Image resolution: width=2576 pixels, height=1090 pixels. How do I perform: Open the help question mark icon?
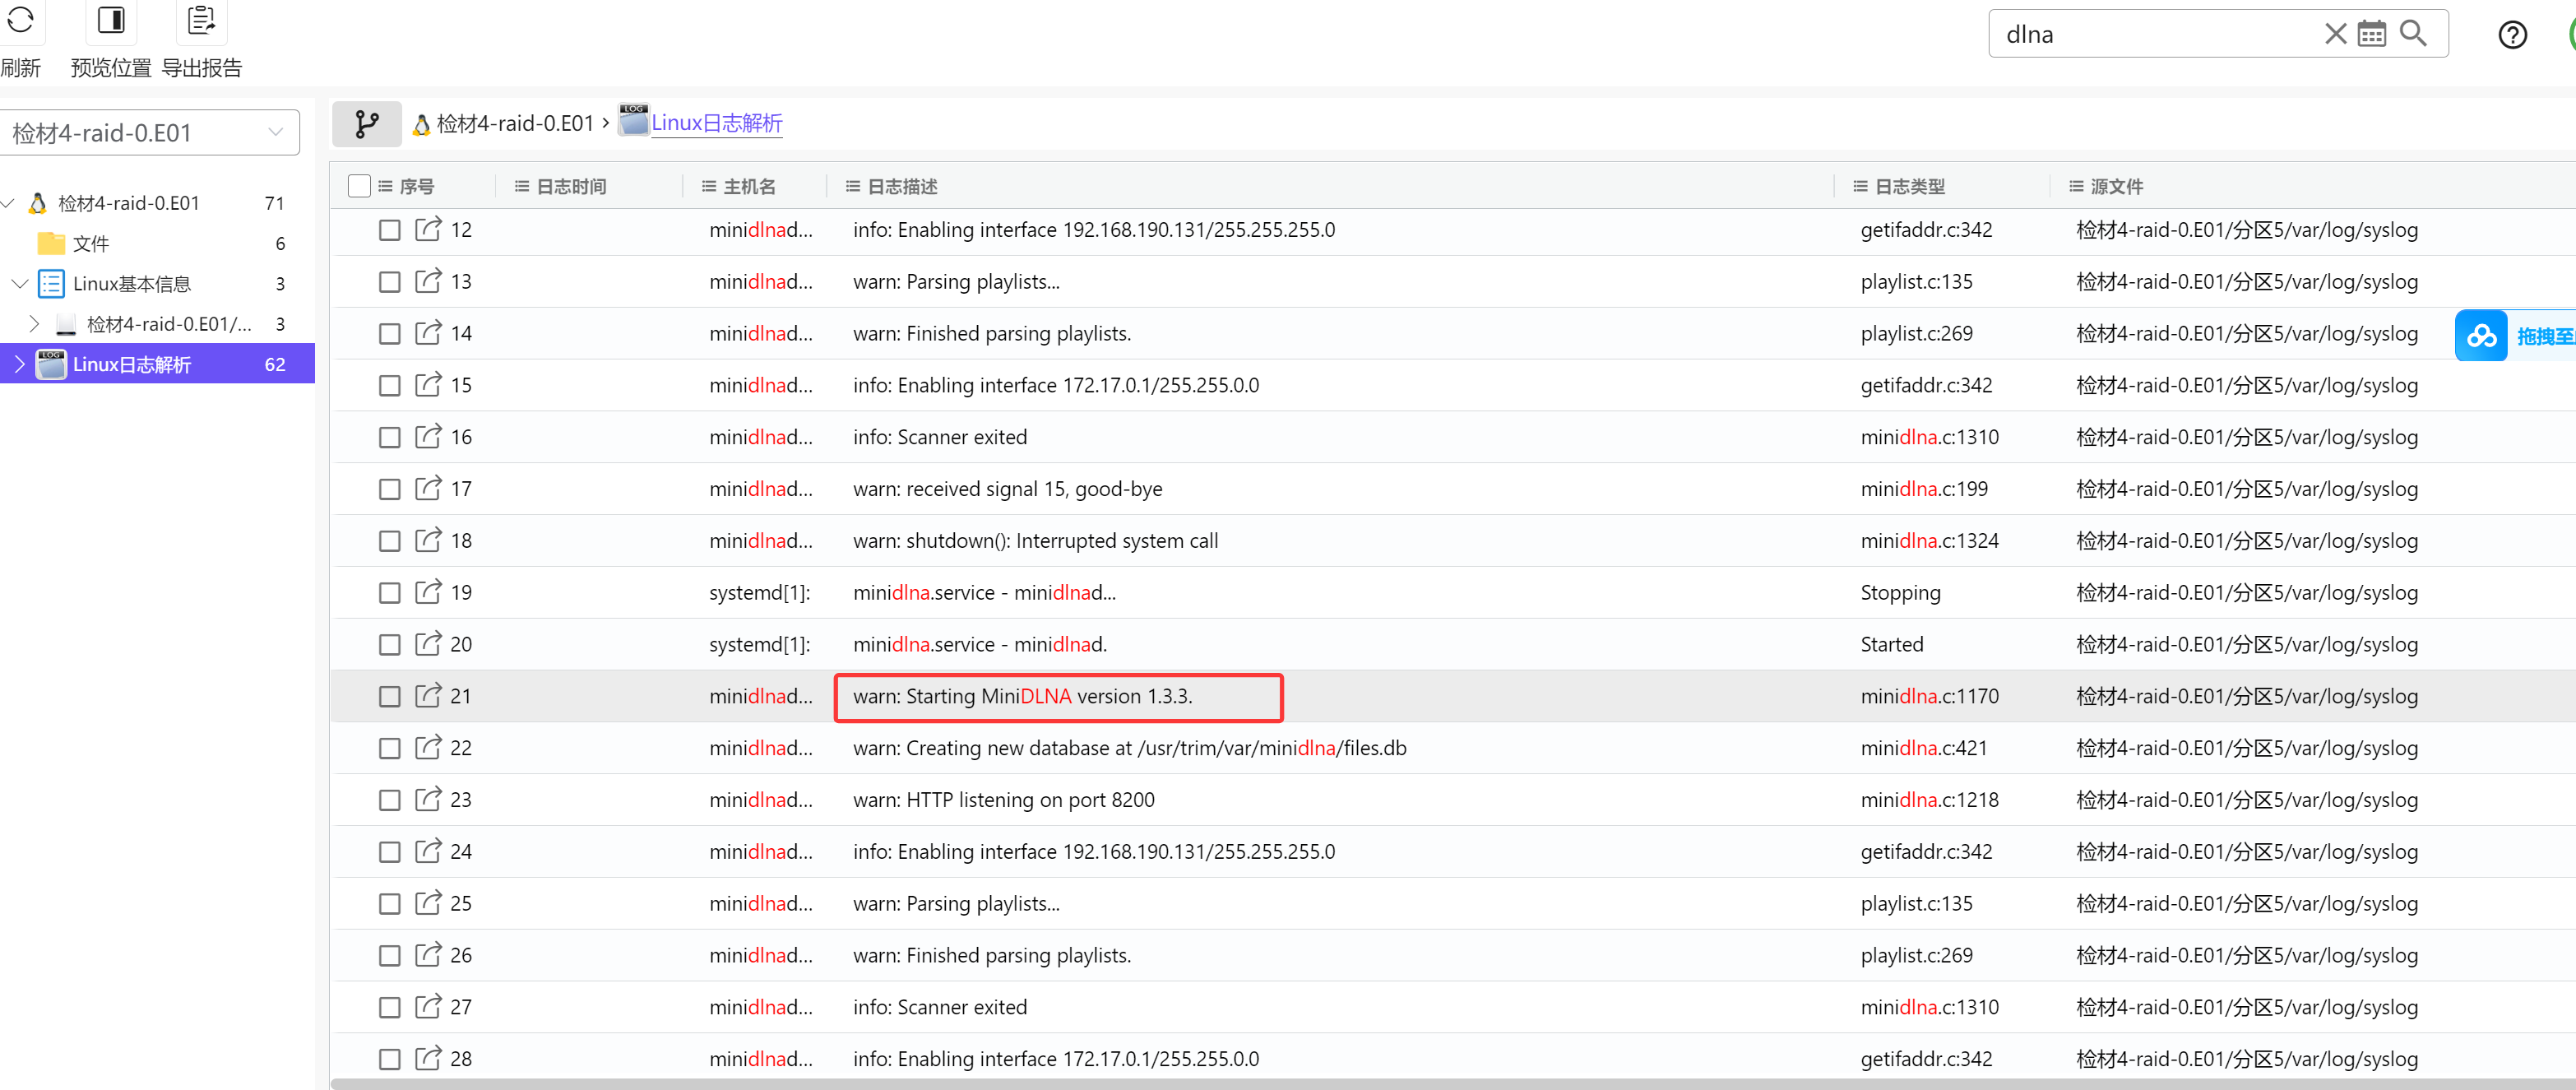[x=2512, y=36]
